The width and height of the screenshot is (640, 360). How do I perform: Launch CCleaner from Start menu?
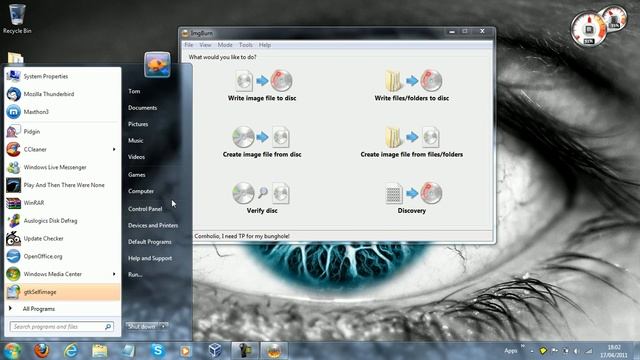[x=62, y=149]
